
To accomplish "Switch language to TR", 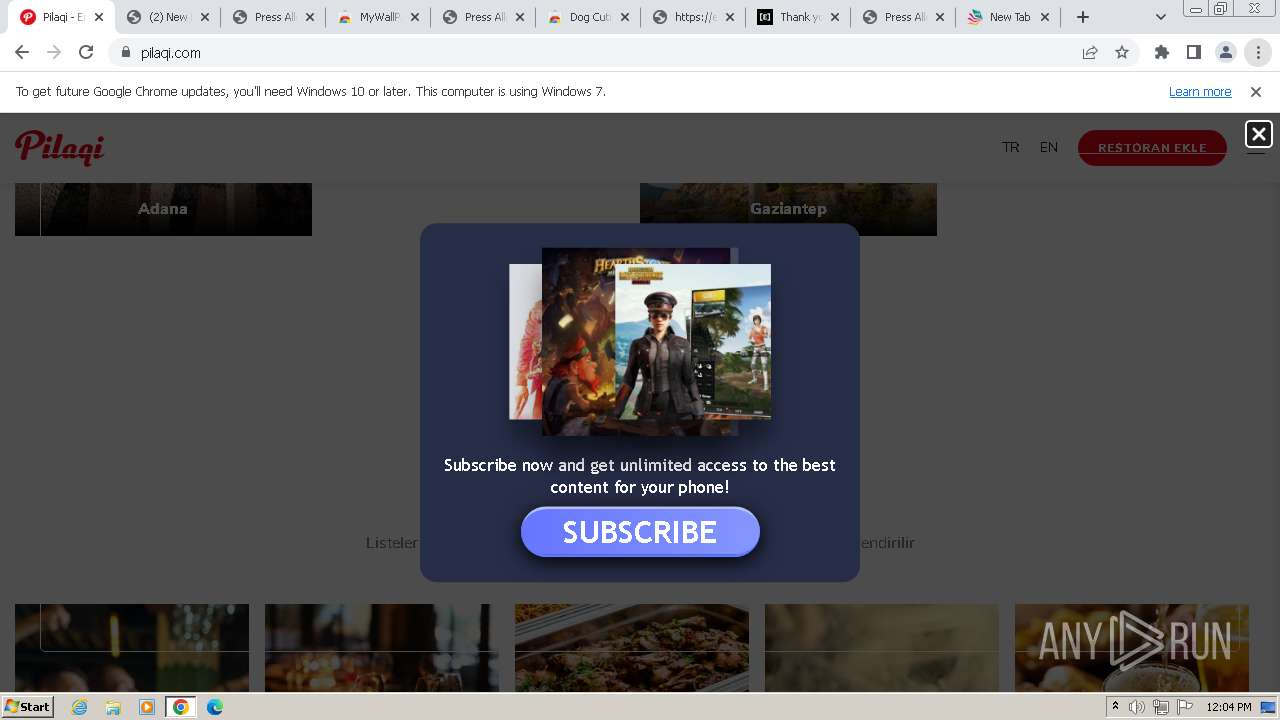I will 1011,147.
